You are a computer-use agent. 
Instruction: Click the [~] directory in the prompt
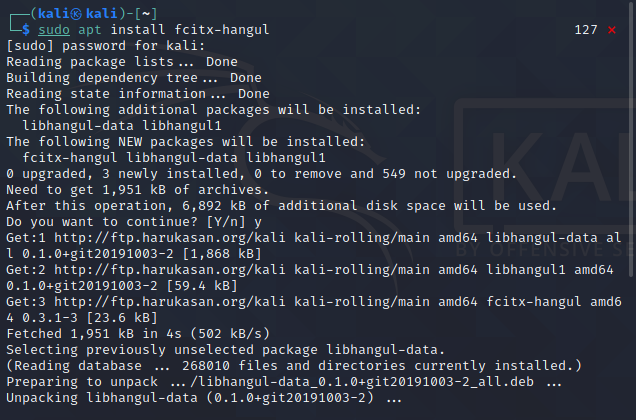click(119, 13)
